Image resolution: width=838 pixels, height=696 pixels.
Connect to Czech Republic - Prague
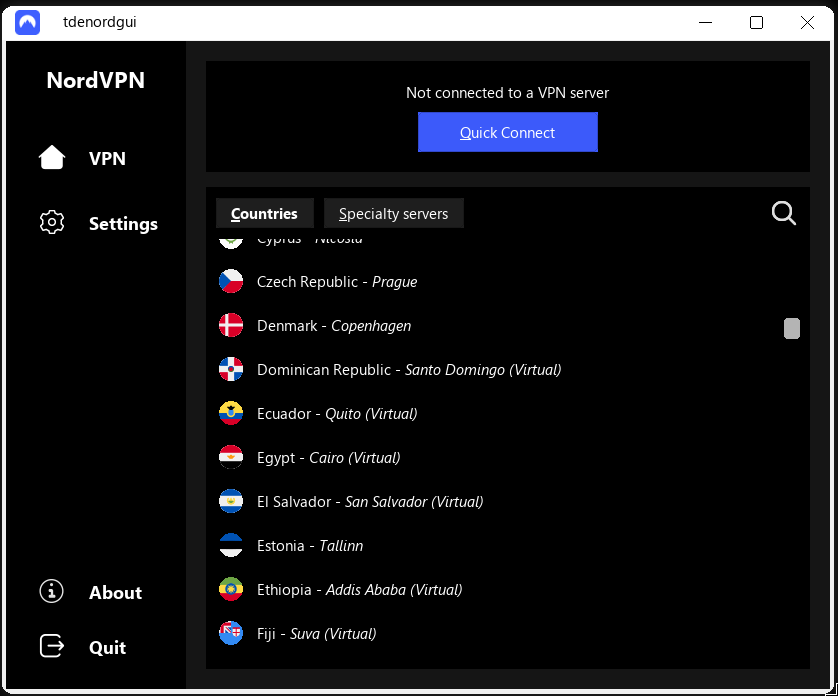pos(337,282)
